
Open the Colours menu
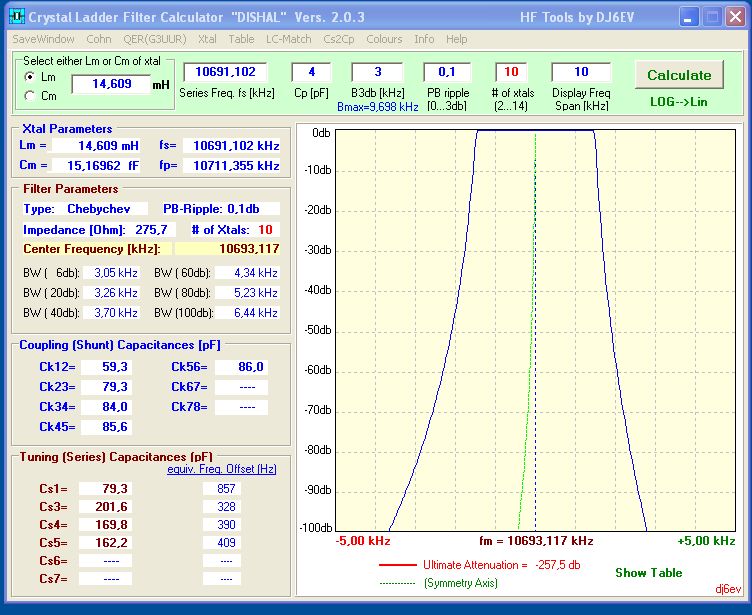pos(384,39)
